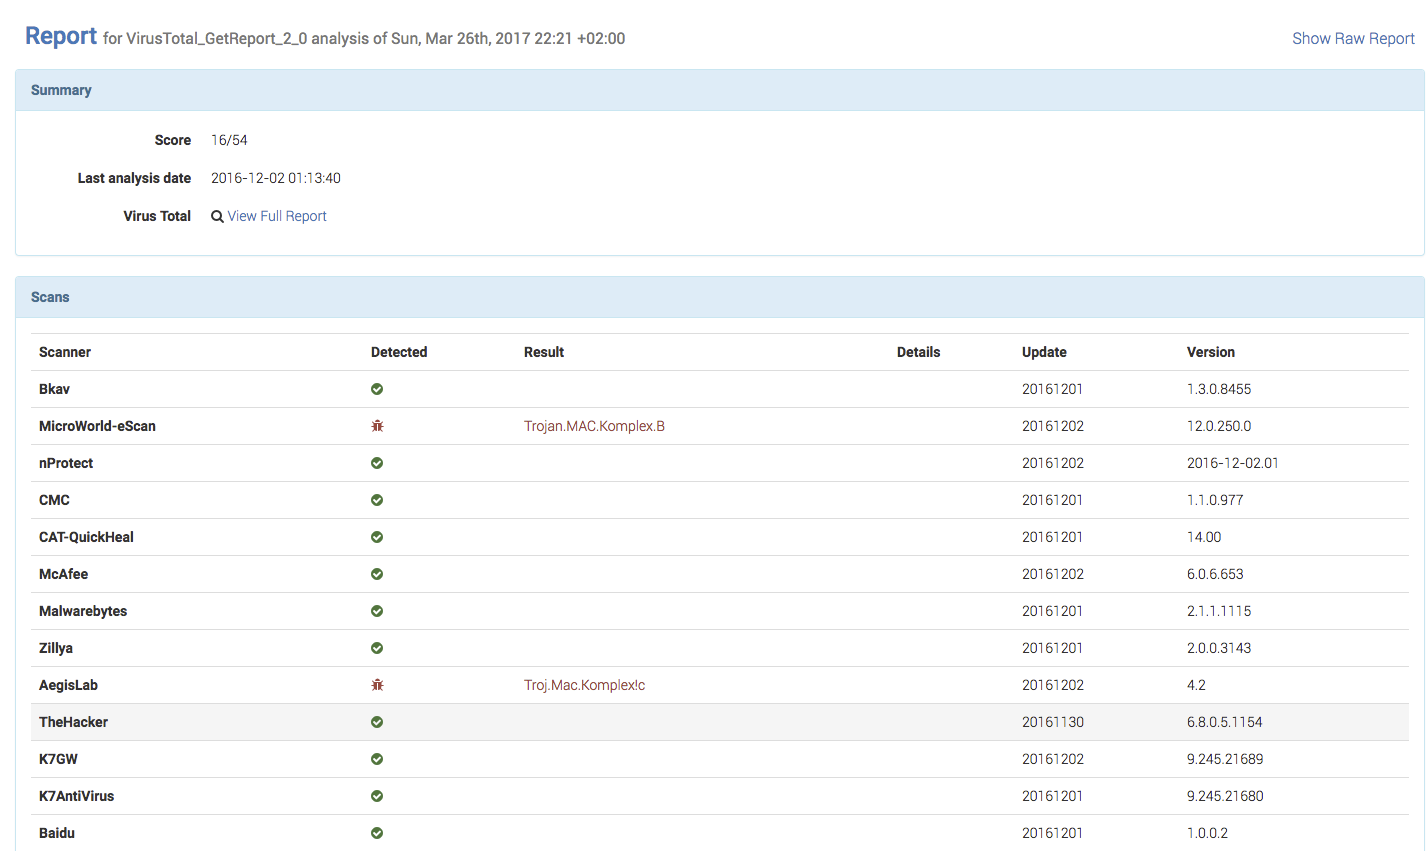Click the red bug icon for MicroWorld-eScan
Screen dimensions: 1427x851
(x=377, y=426)
